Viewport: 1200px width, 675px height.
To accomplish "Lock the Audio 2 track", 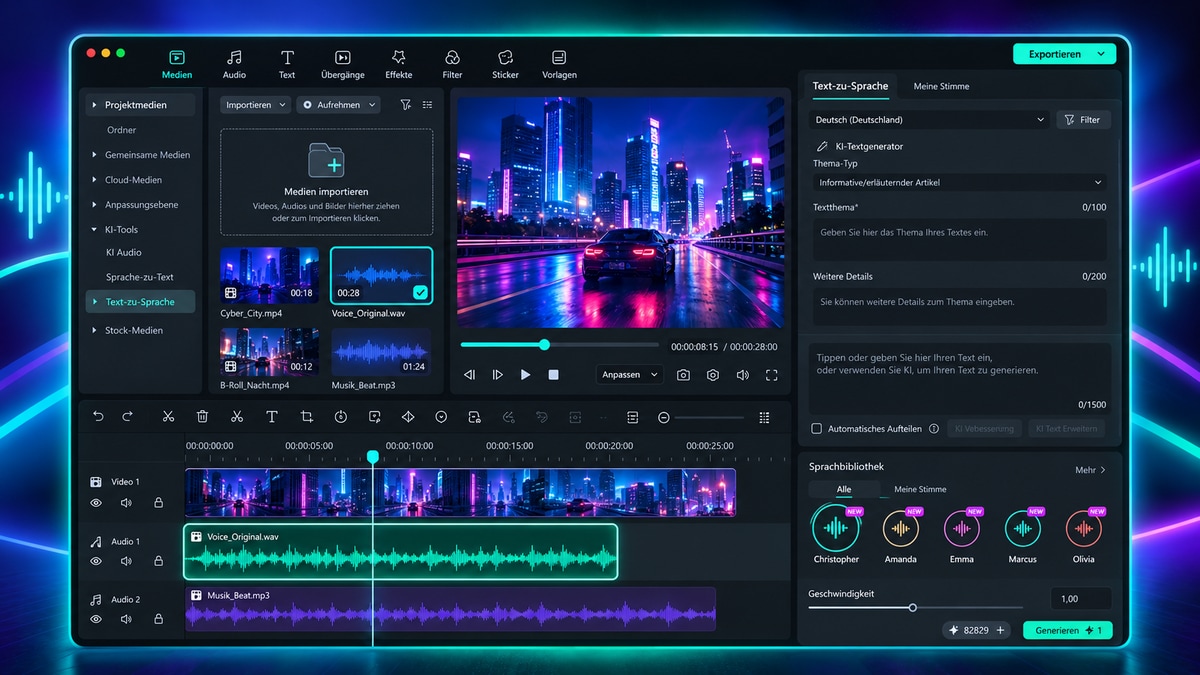I will tap(158, 619).
